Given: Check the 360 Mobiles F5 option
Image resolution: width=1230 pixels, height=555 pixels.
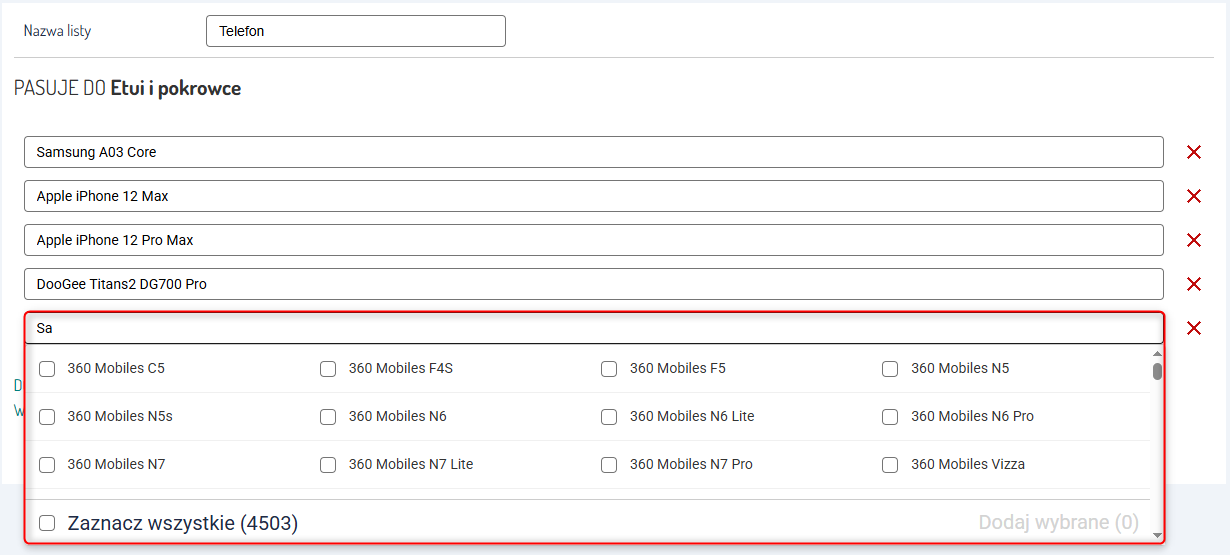Looking at the screenshot, I should (x=609, y=369).
